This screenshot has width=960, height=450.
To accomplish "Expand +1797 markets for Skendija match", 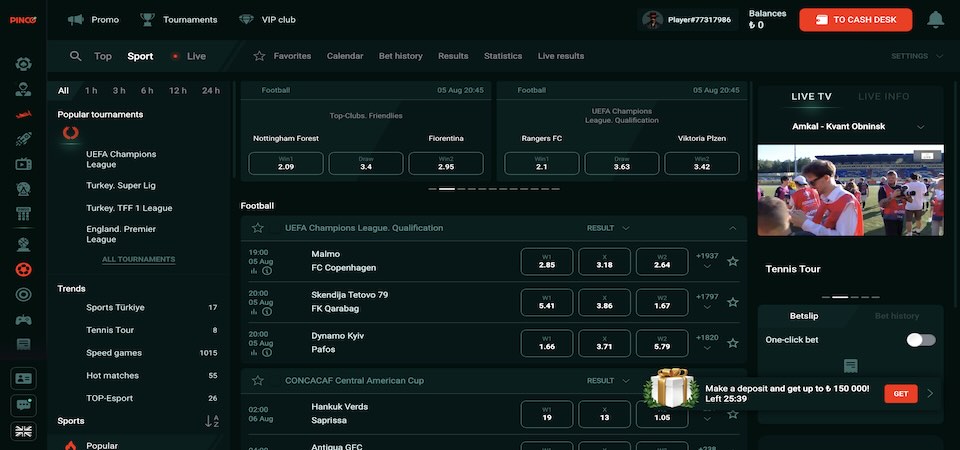I will (x=707, y=301).
